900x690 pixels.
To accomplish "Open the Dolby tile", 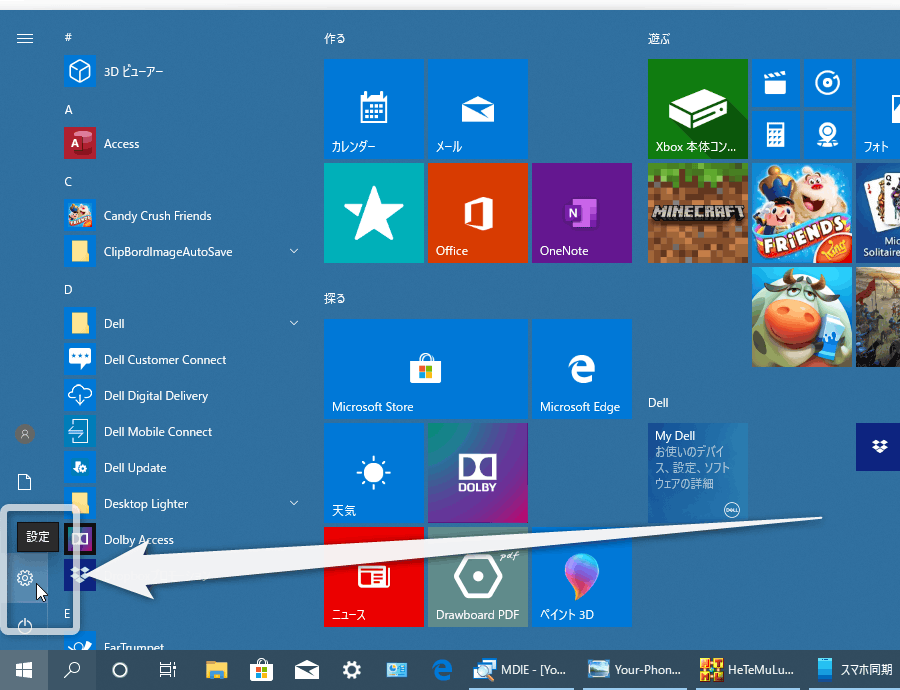I will (478, 473).
